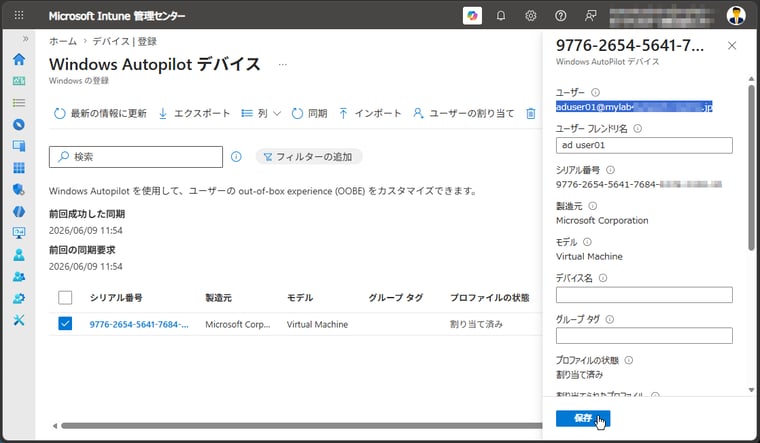The height and width of the screenshot is (443, 760).
Task: Click the 割り当て済み cell in table
Action: pos(476,324)
